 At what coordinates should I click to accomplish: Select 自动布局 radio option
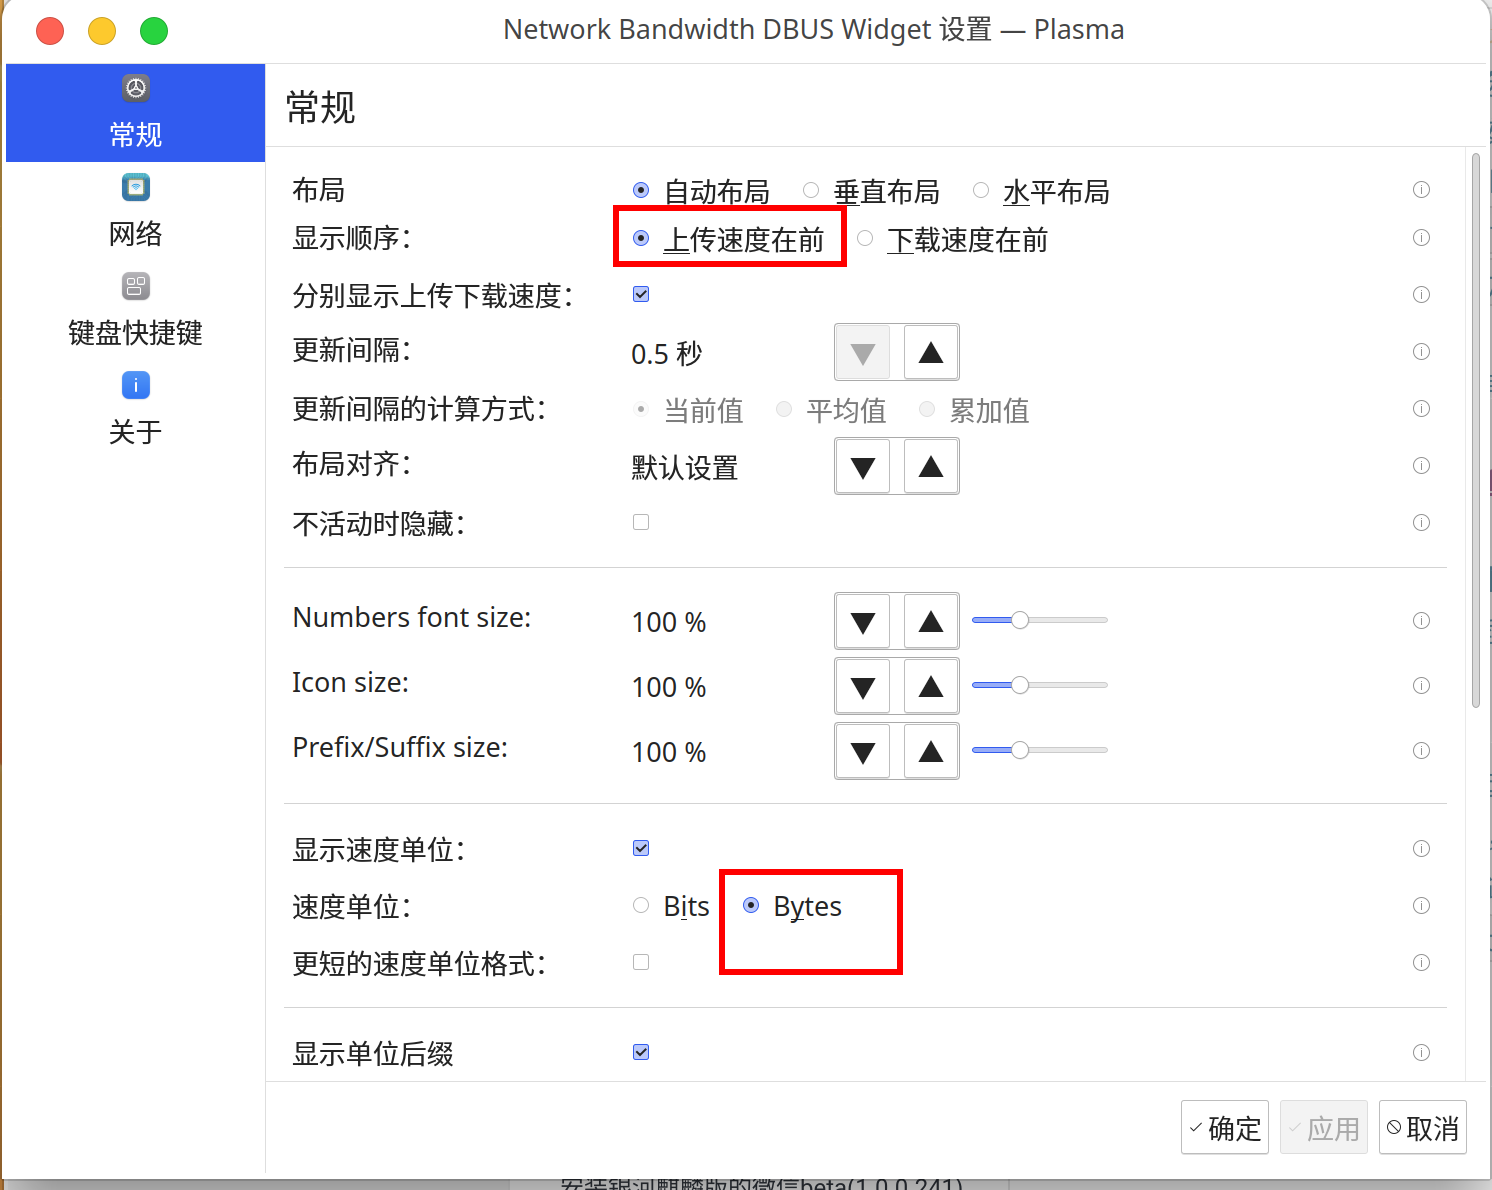click(x=701, y=190)
